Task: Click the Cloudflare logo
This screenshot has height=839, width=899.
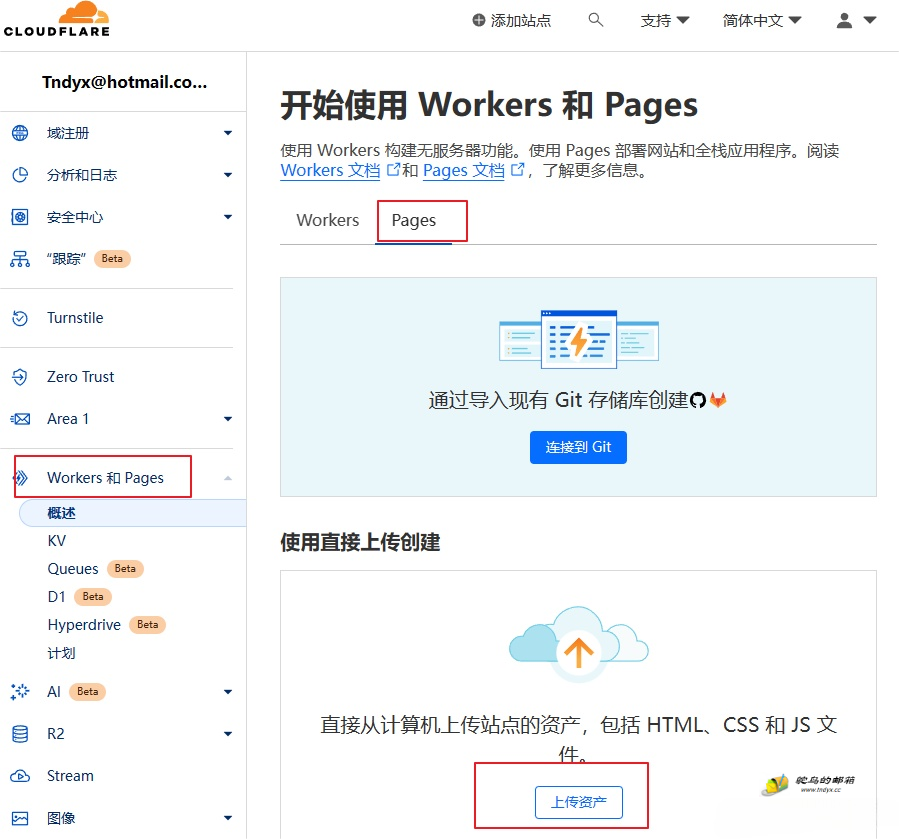Action: pos(57,20)
